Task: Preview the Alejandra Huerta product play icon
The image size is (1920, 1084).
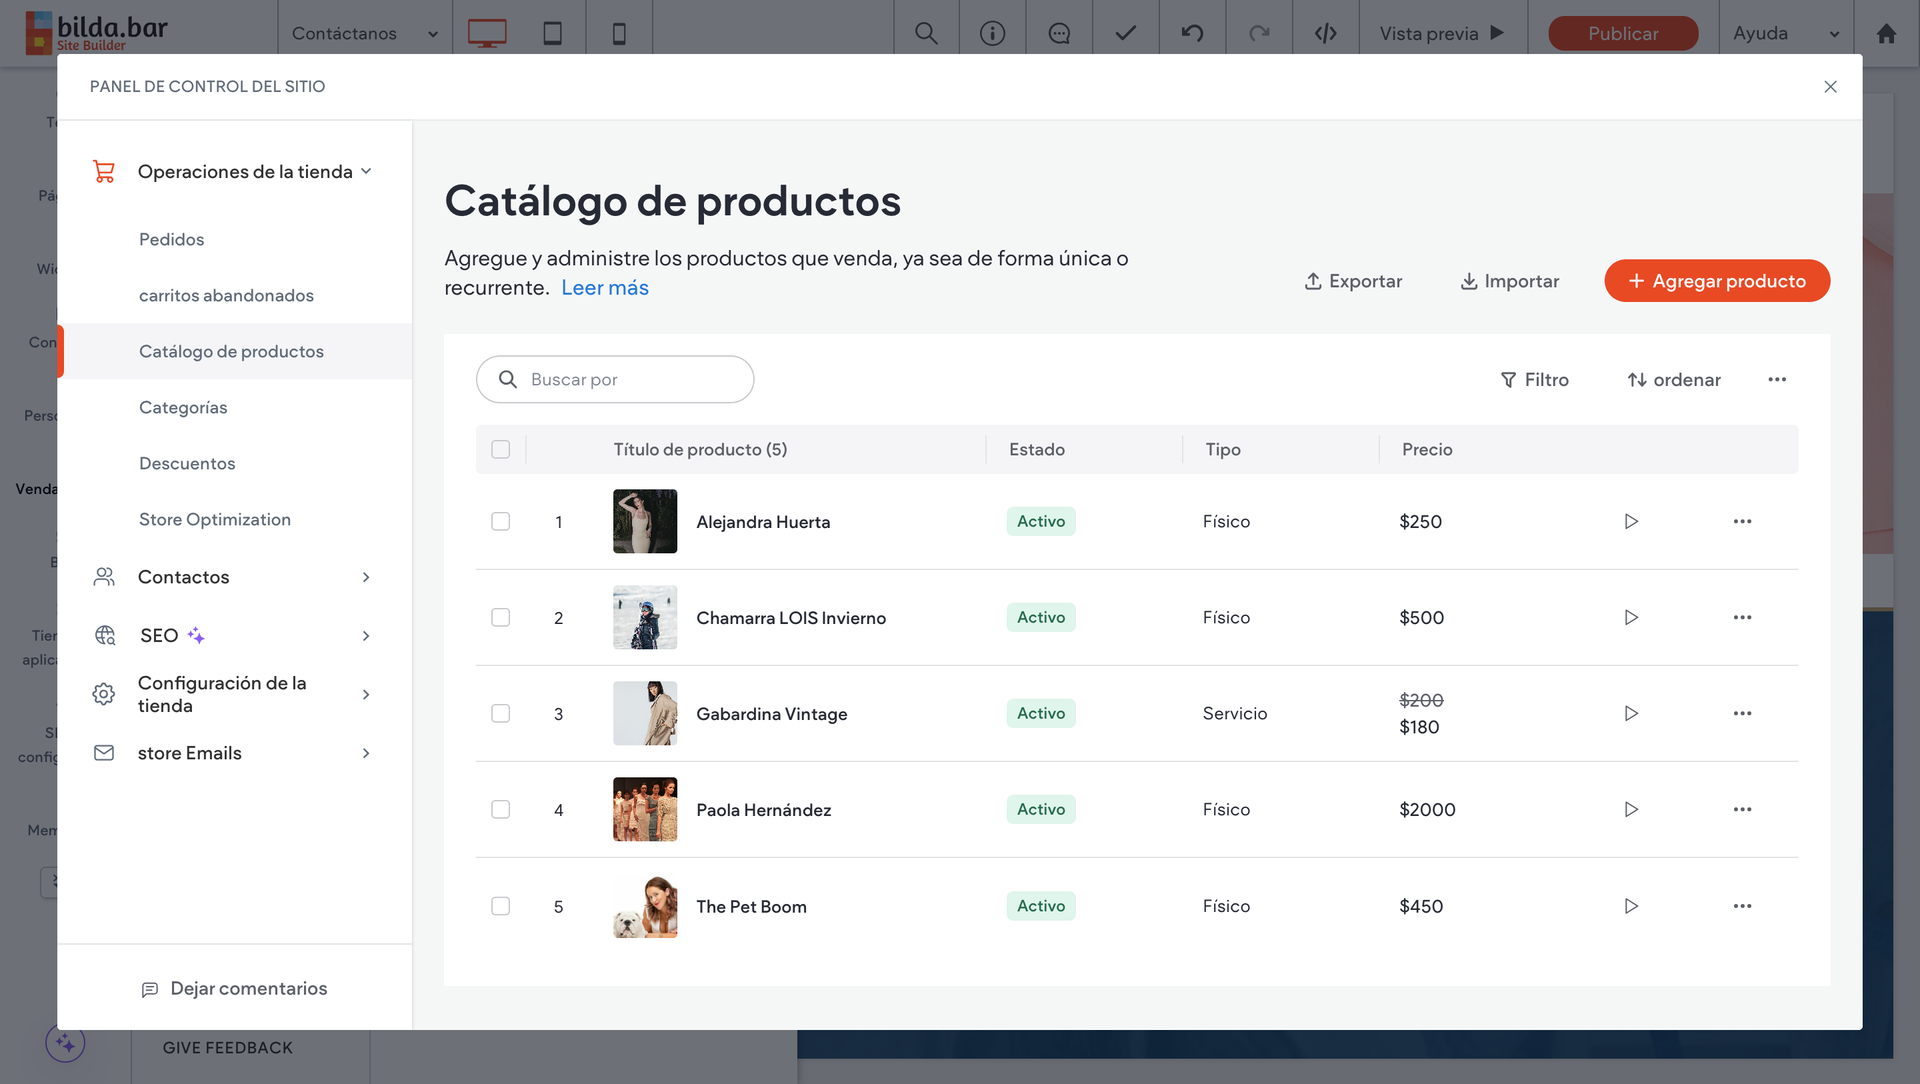Action: pos(1631,521)
